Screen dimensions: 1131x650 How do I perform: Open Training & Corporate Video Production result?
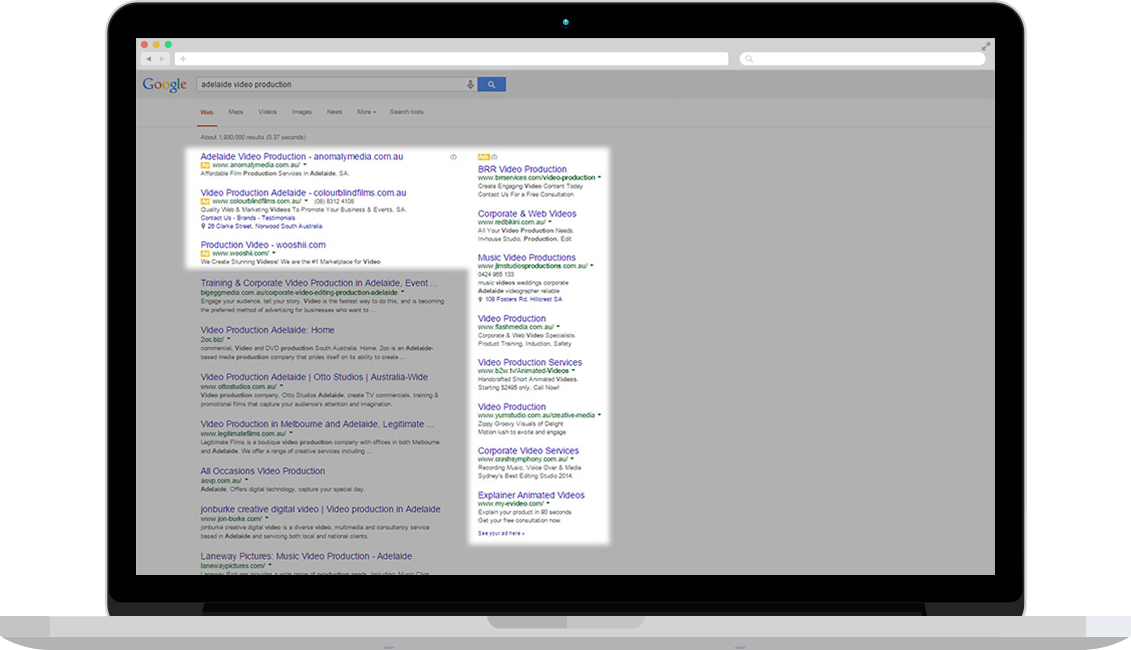click(318, 283)
